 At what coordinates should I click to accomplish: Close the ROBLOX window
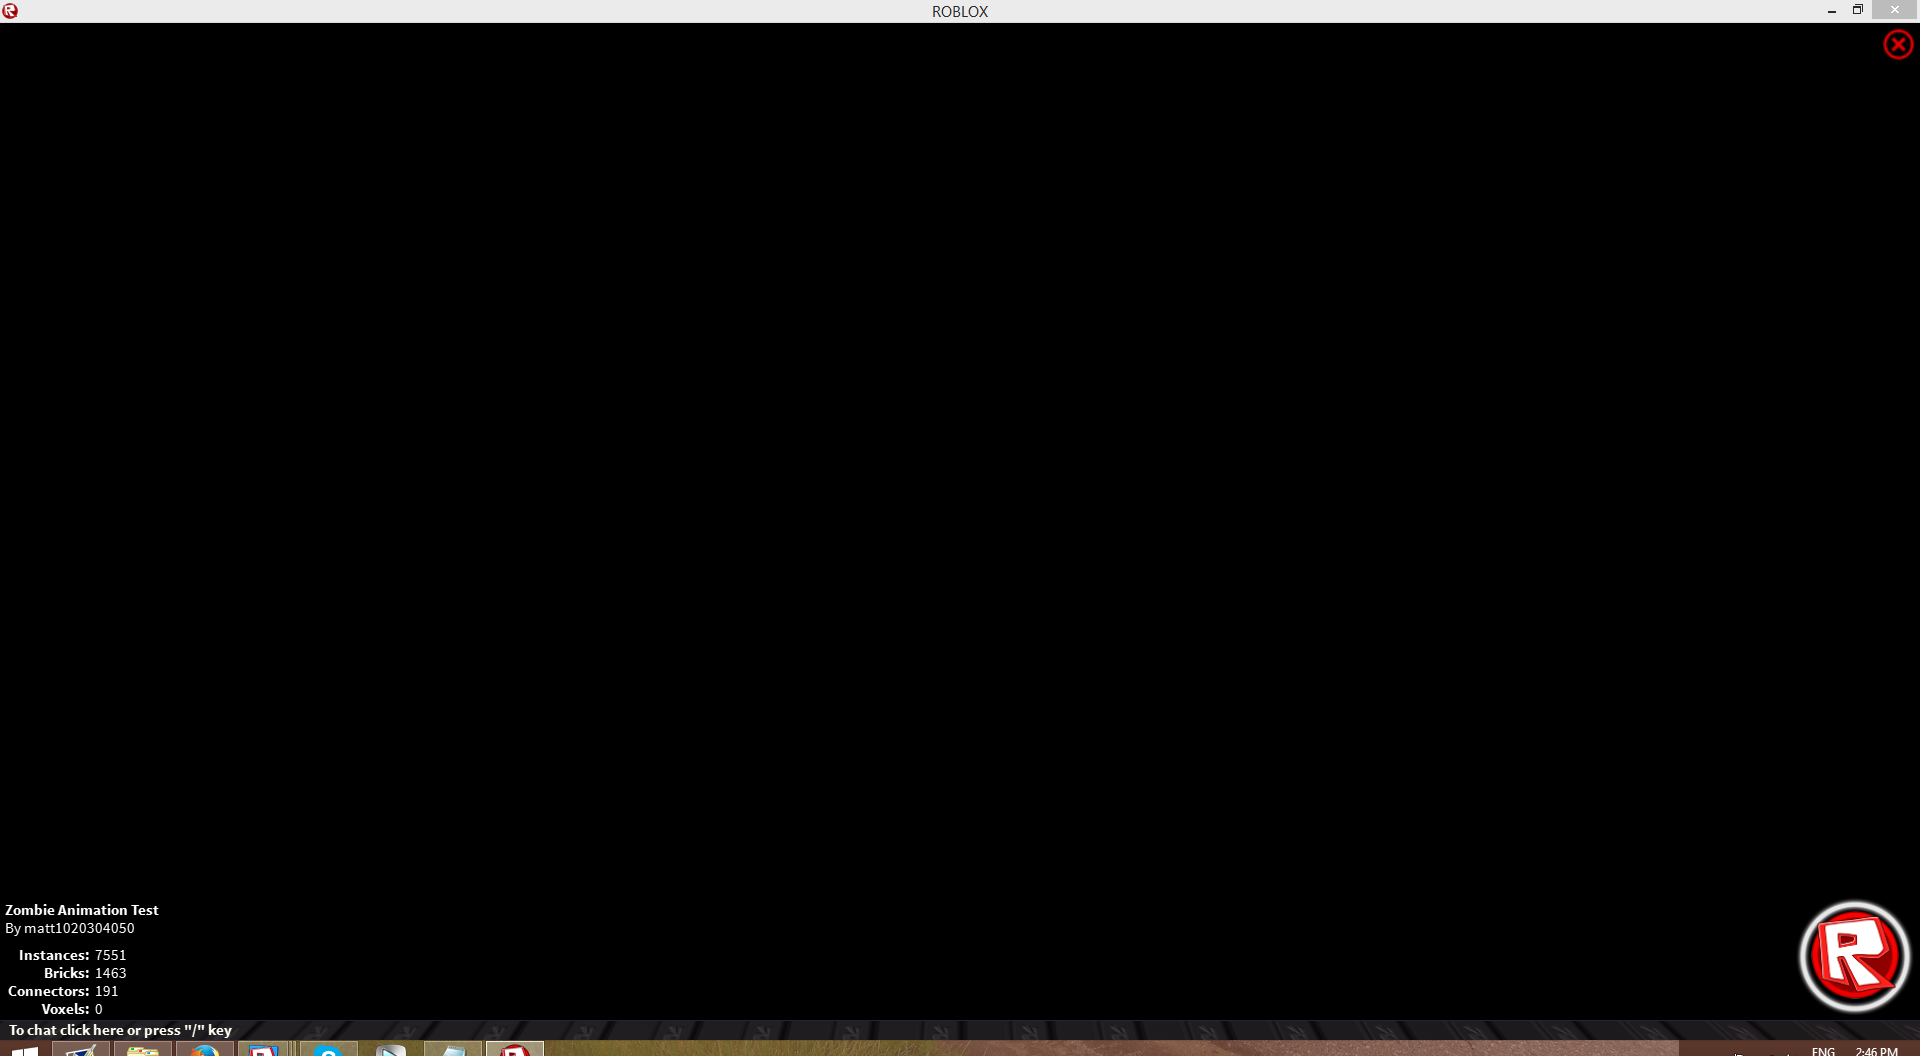coord(1894,10)
